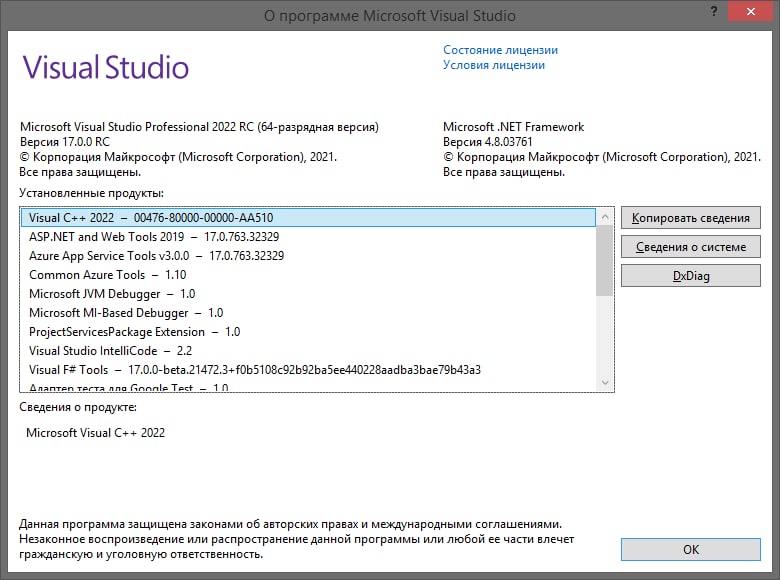
Task: Click the product list scrollbar thumb
Action: tap(605, 261)
